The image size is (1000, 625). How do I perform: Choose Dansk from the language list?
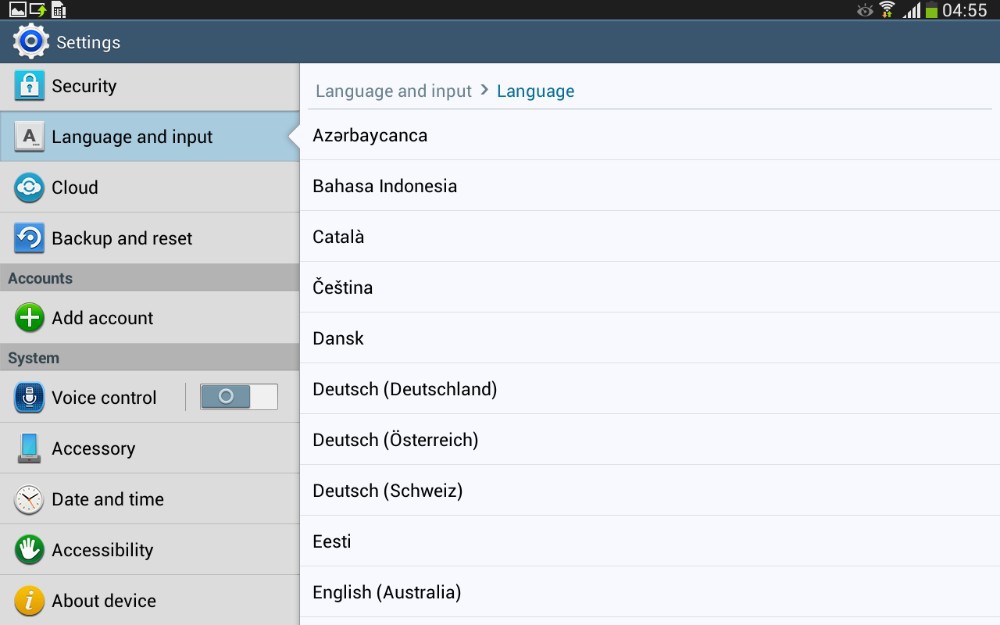338,338
